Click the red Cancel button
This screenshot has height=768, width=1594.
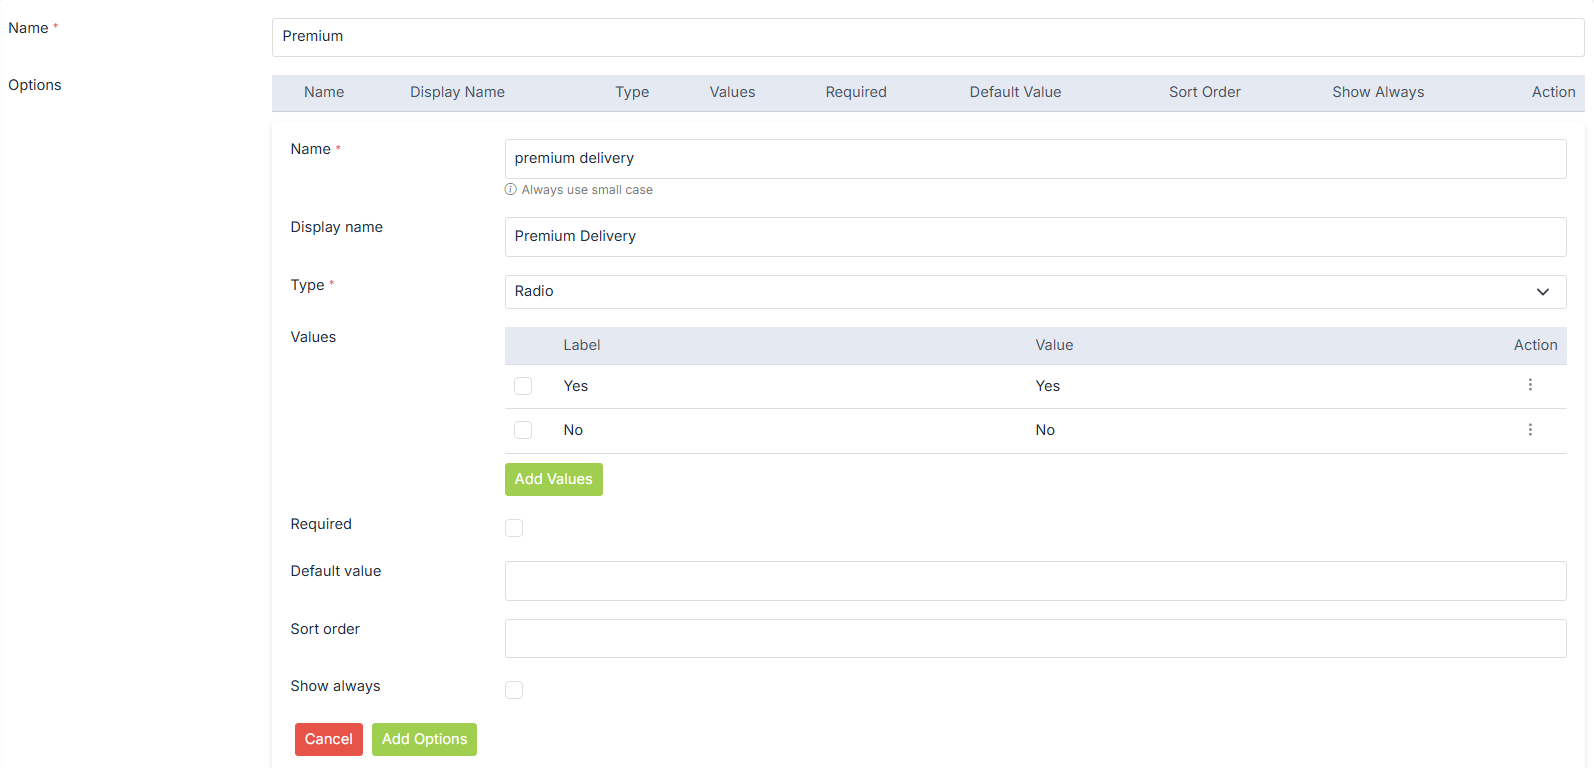pyautogui.click(x=328, y=739)
